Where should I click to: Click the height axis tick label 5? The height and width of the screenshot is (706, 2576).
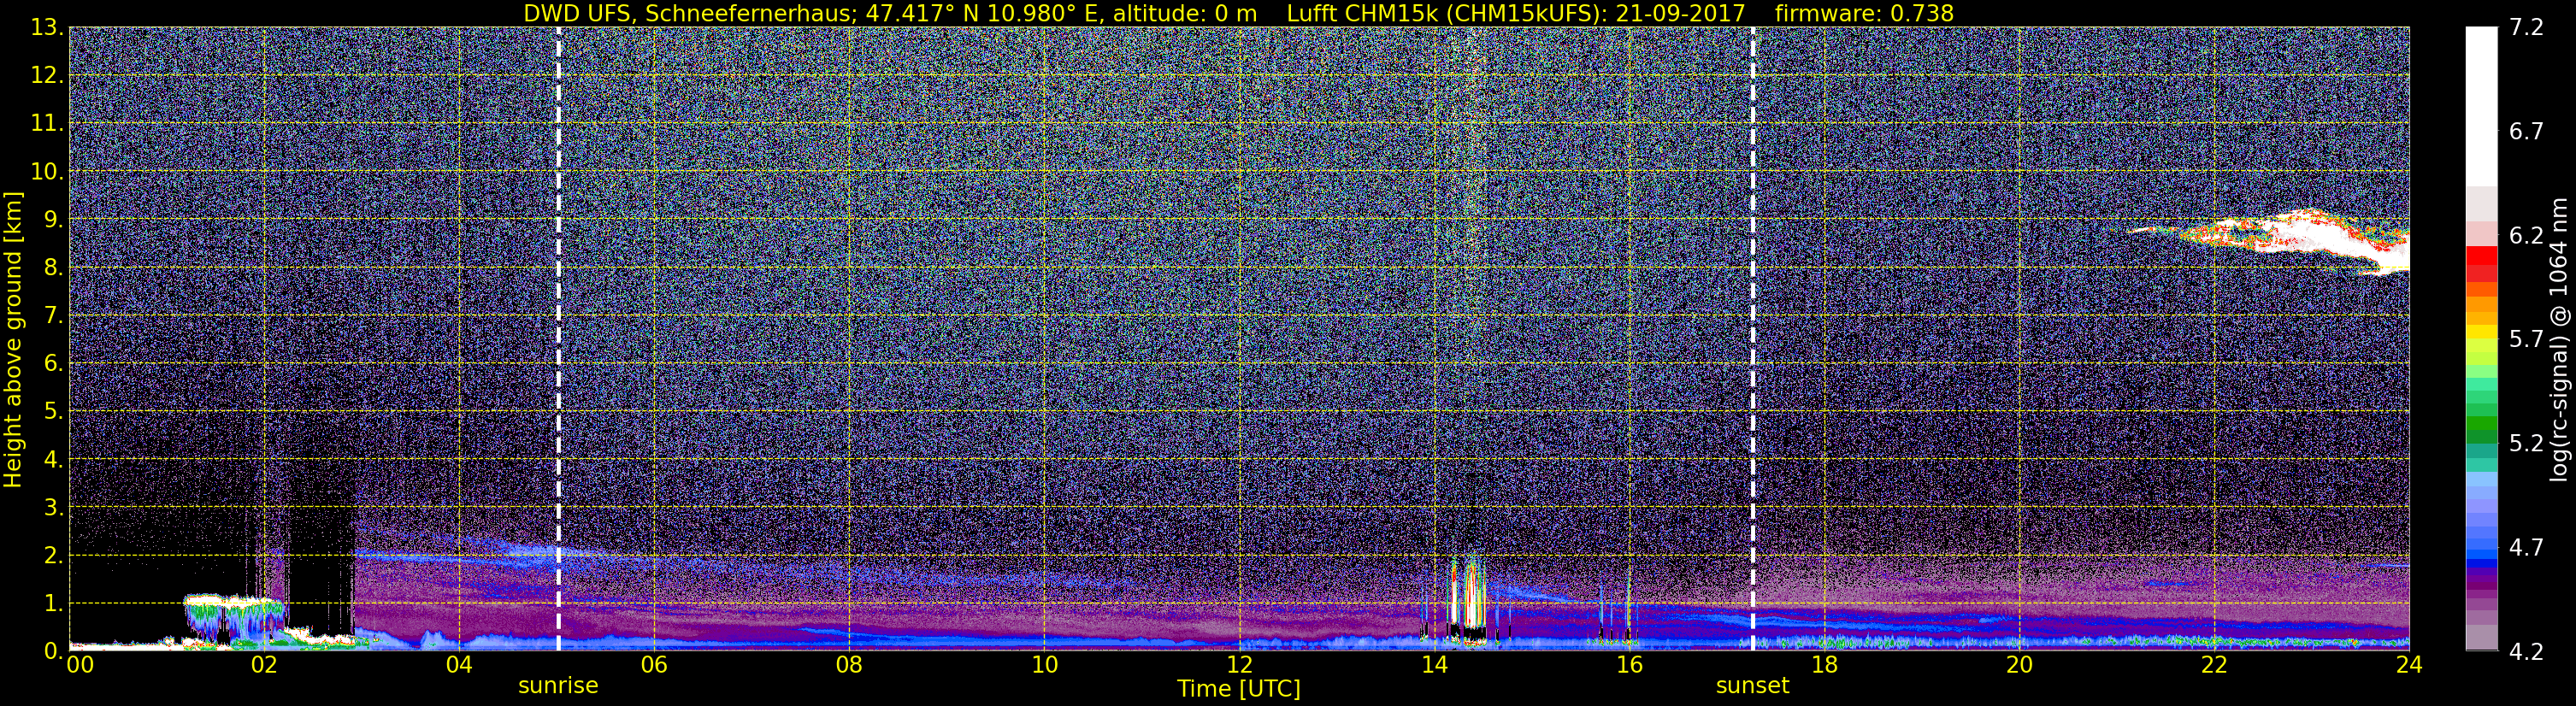53,412
